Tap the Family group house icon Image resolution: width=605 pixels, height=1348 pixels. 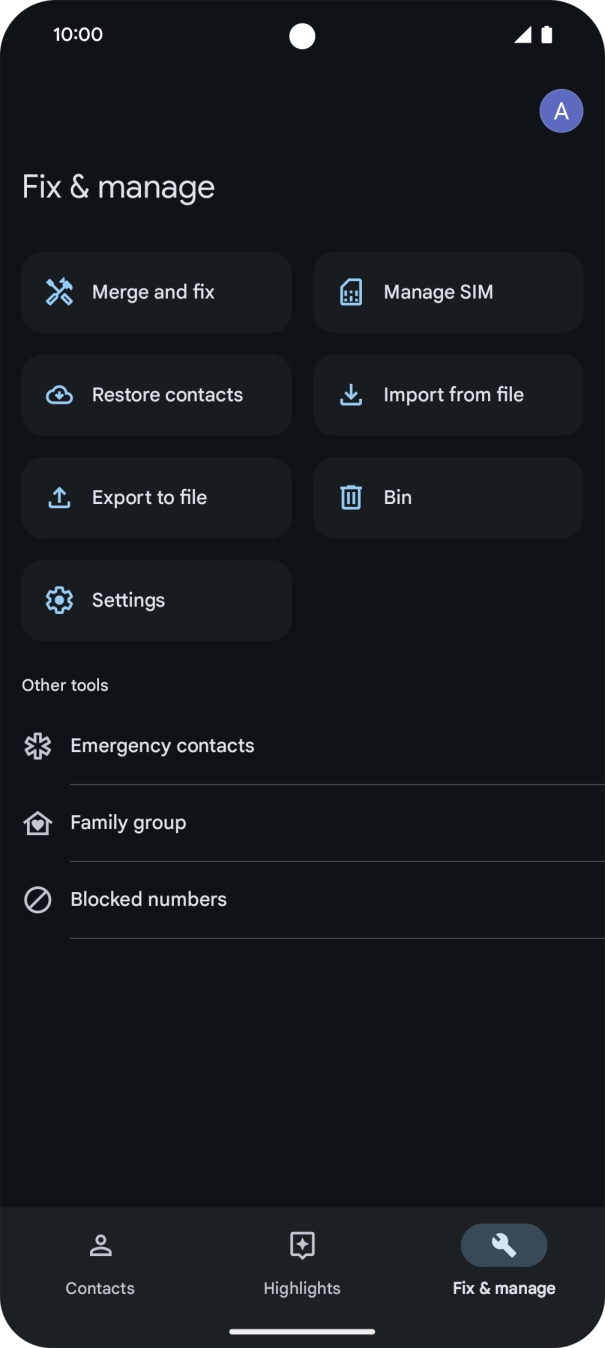coord(38,823)
